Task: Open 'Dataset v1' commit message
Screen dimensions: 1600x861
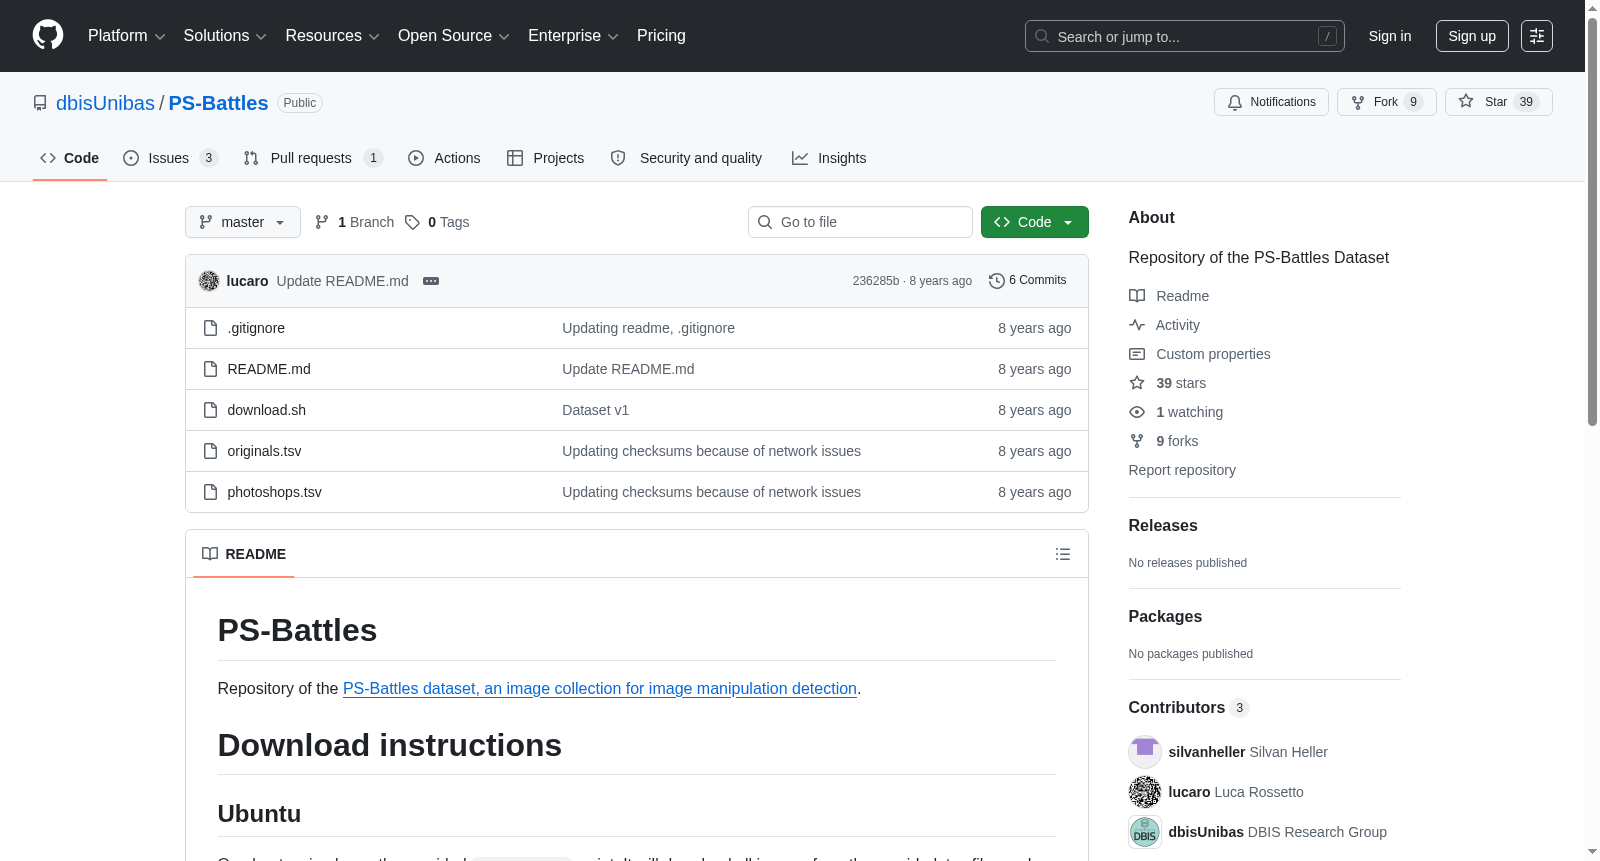Action: coord(595,410)
